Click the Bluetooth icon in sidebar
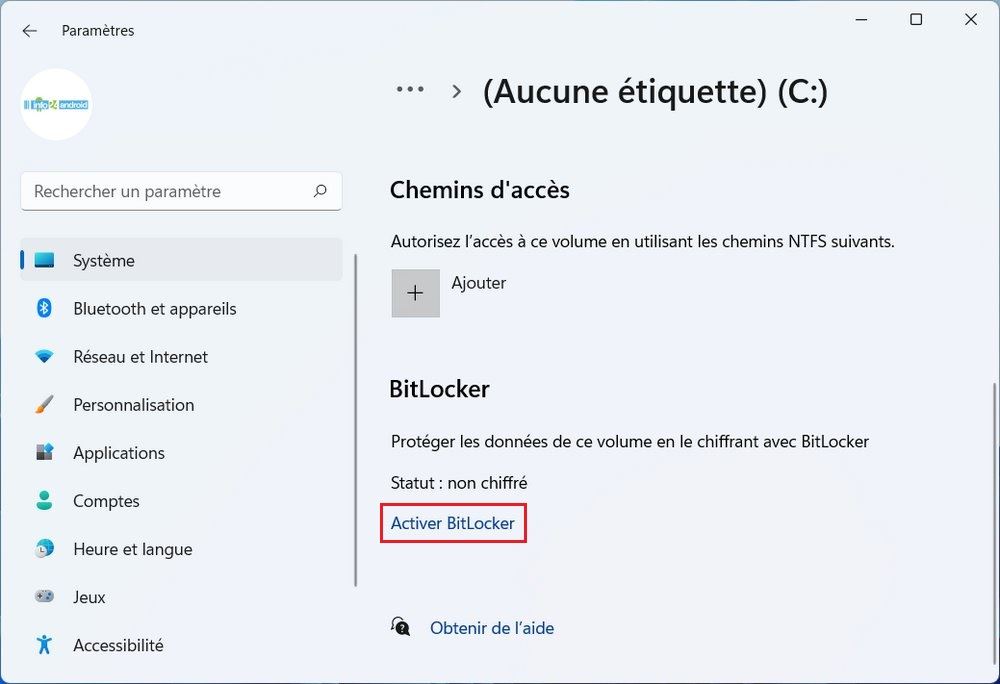The height and width of the screenshot is (684, 1000). coord(44,309)
